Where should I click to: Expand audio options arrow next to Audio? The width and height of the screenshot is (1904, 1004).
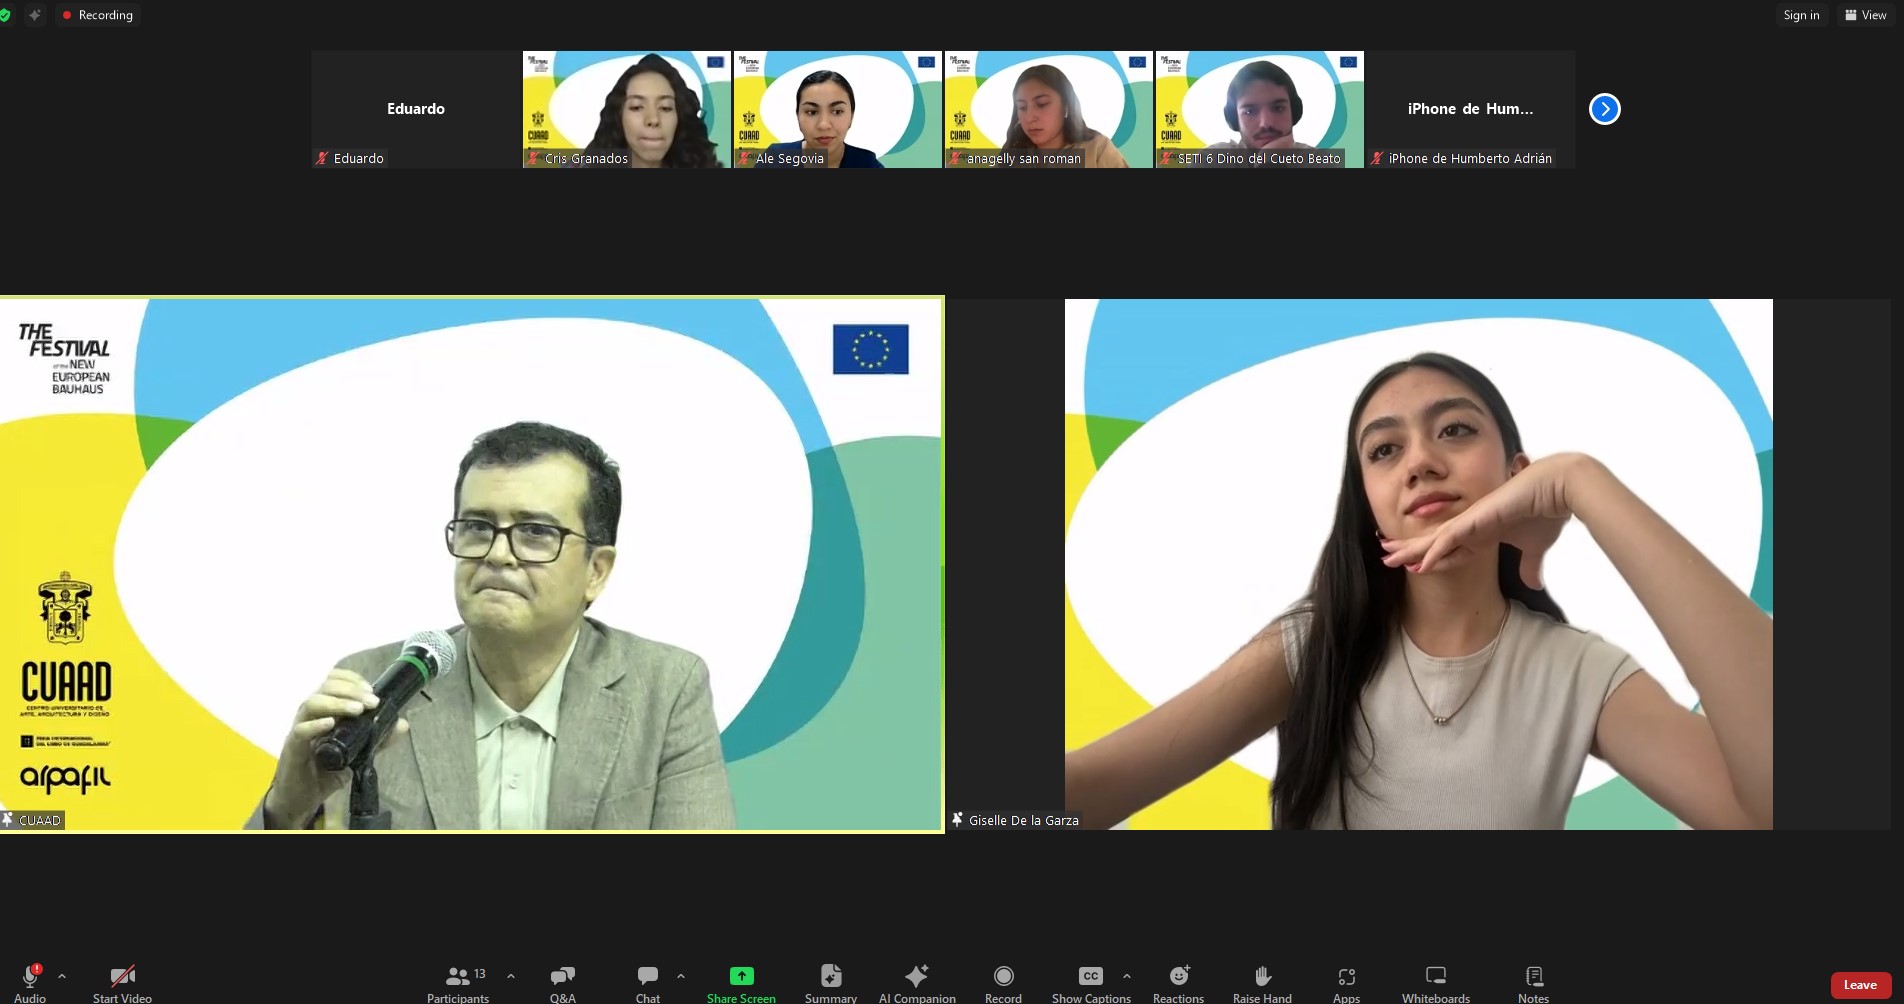click(62, 976)
